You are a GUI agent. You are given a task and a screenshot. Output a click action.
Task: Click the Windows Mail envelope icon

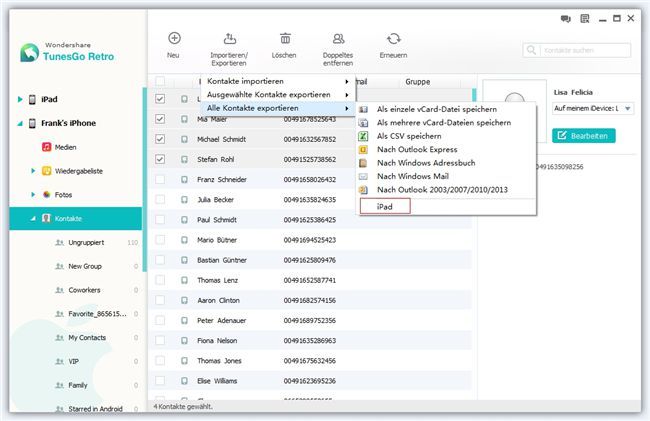tap(363, 177)
